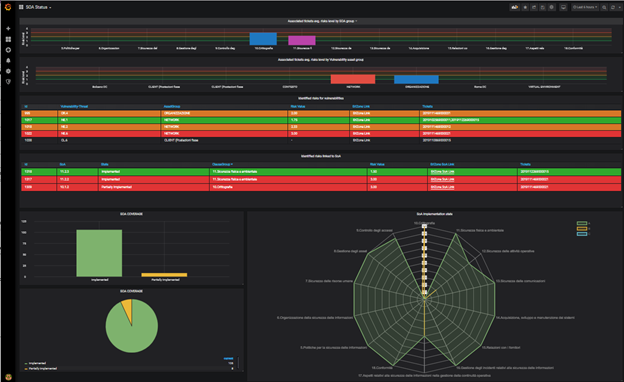Sort table by ClauseGroup column header
This screenshot has width=624, height=382.
(x=222, y=164)
